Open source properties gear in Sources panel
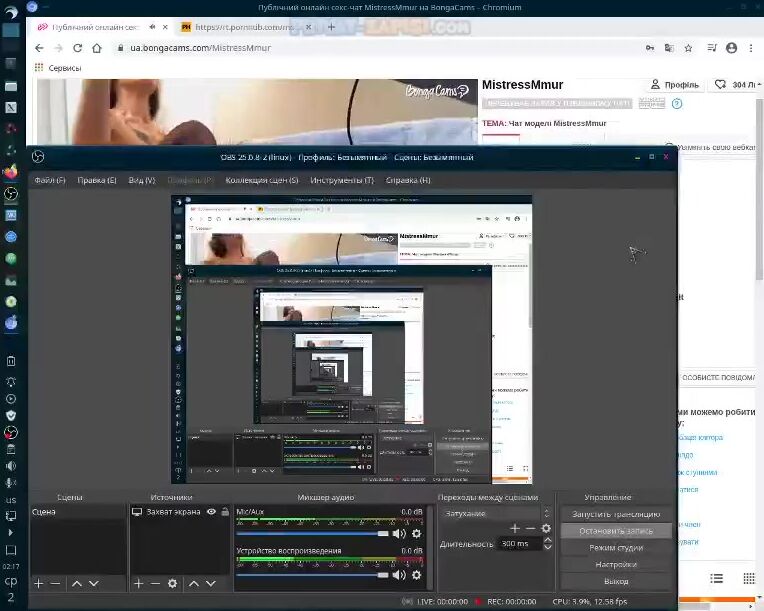The image size is (764, 611). tap(173, 583)
